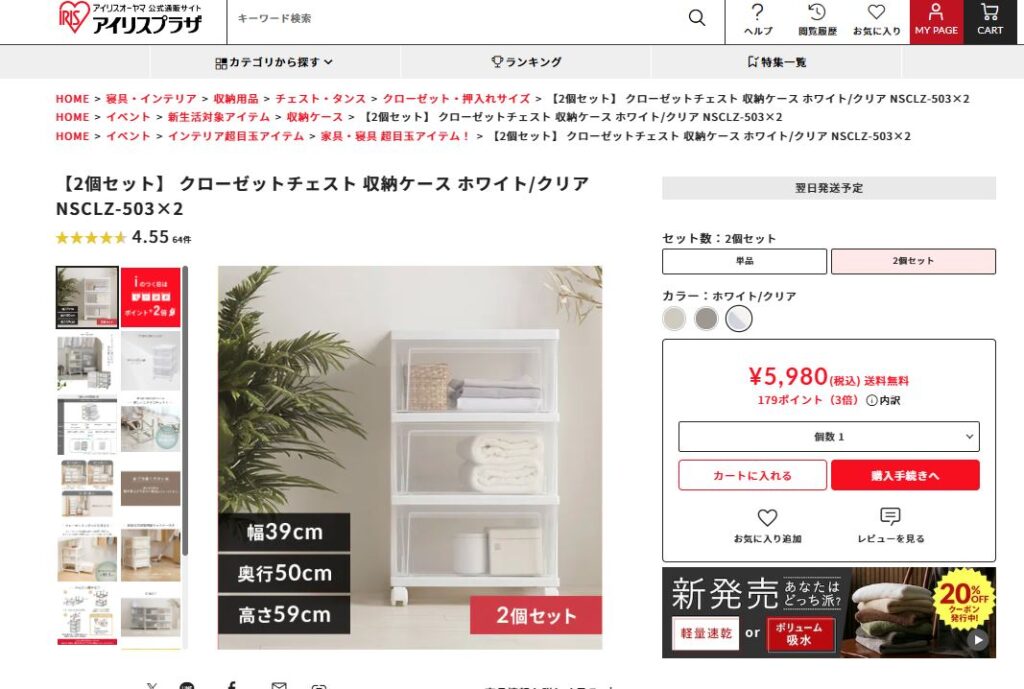Click the info icon next to 内訳
The height and width of the screenshot is (689, 1024).
tap(871, 400)
